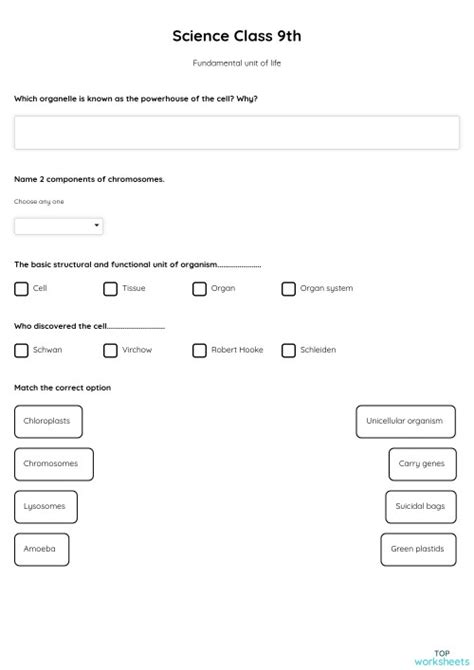Select the Organ checkbox
Image resolution: width=474 pixels, height=670 pixels.
(x=199, y=289)
